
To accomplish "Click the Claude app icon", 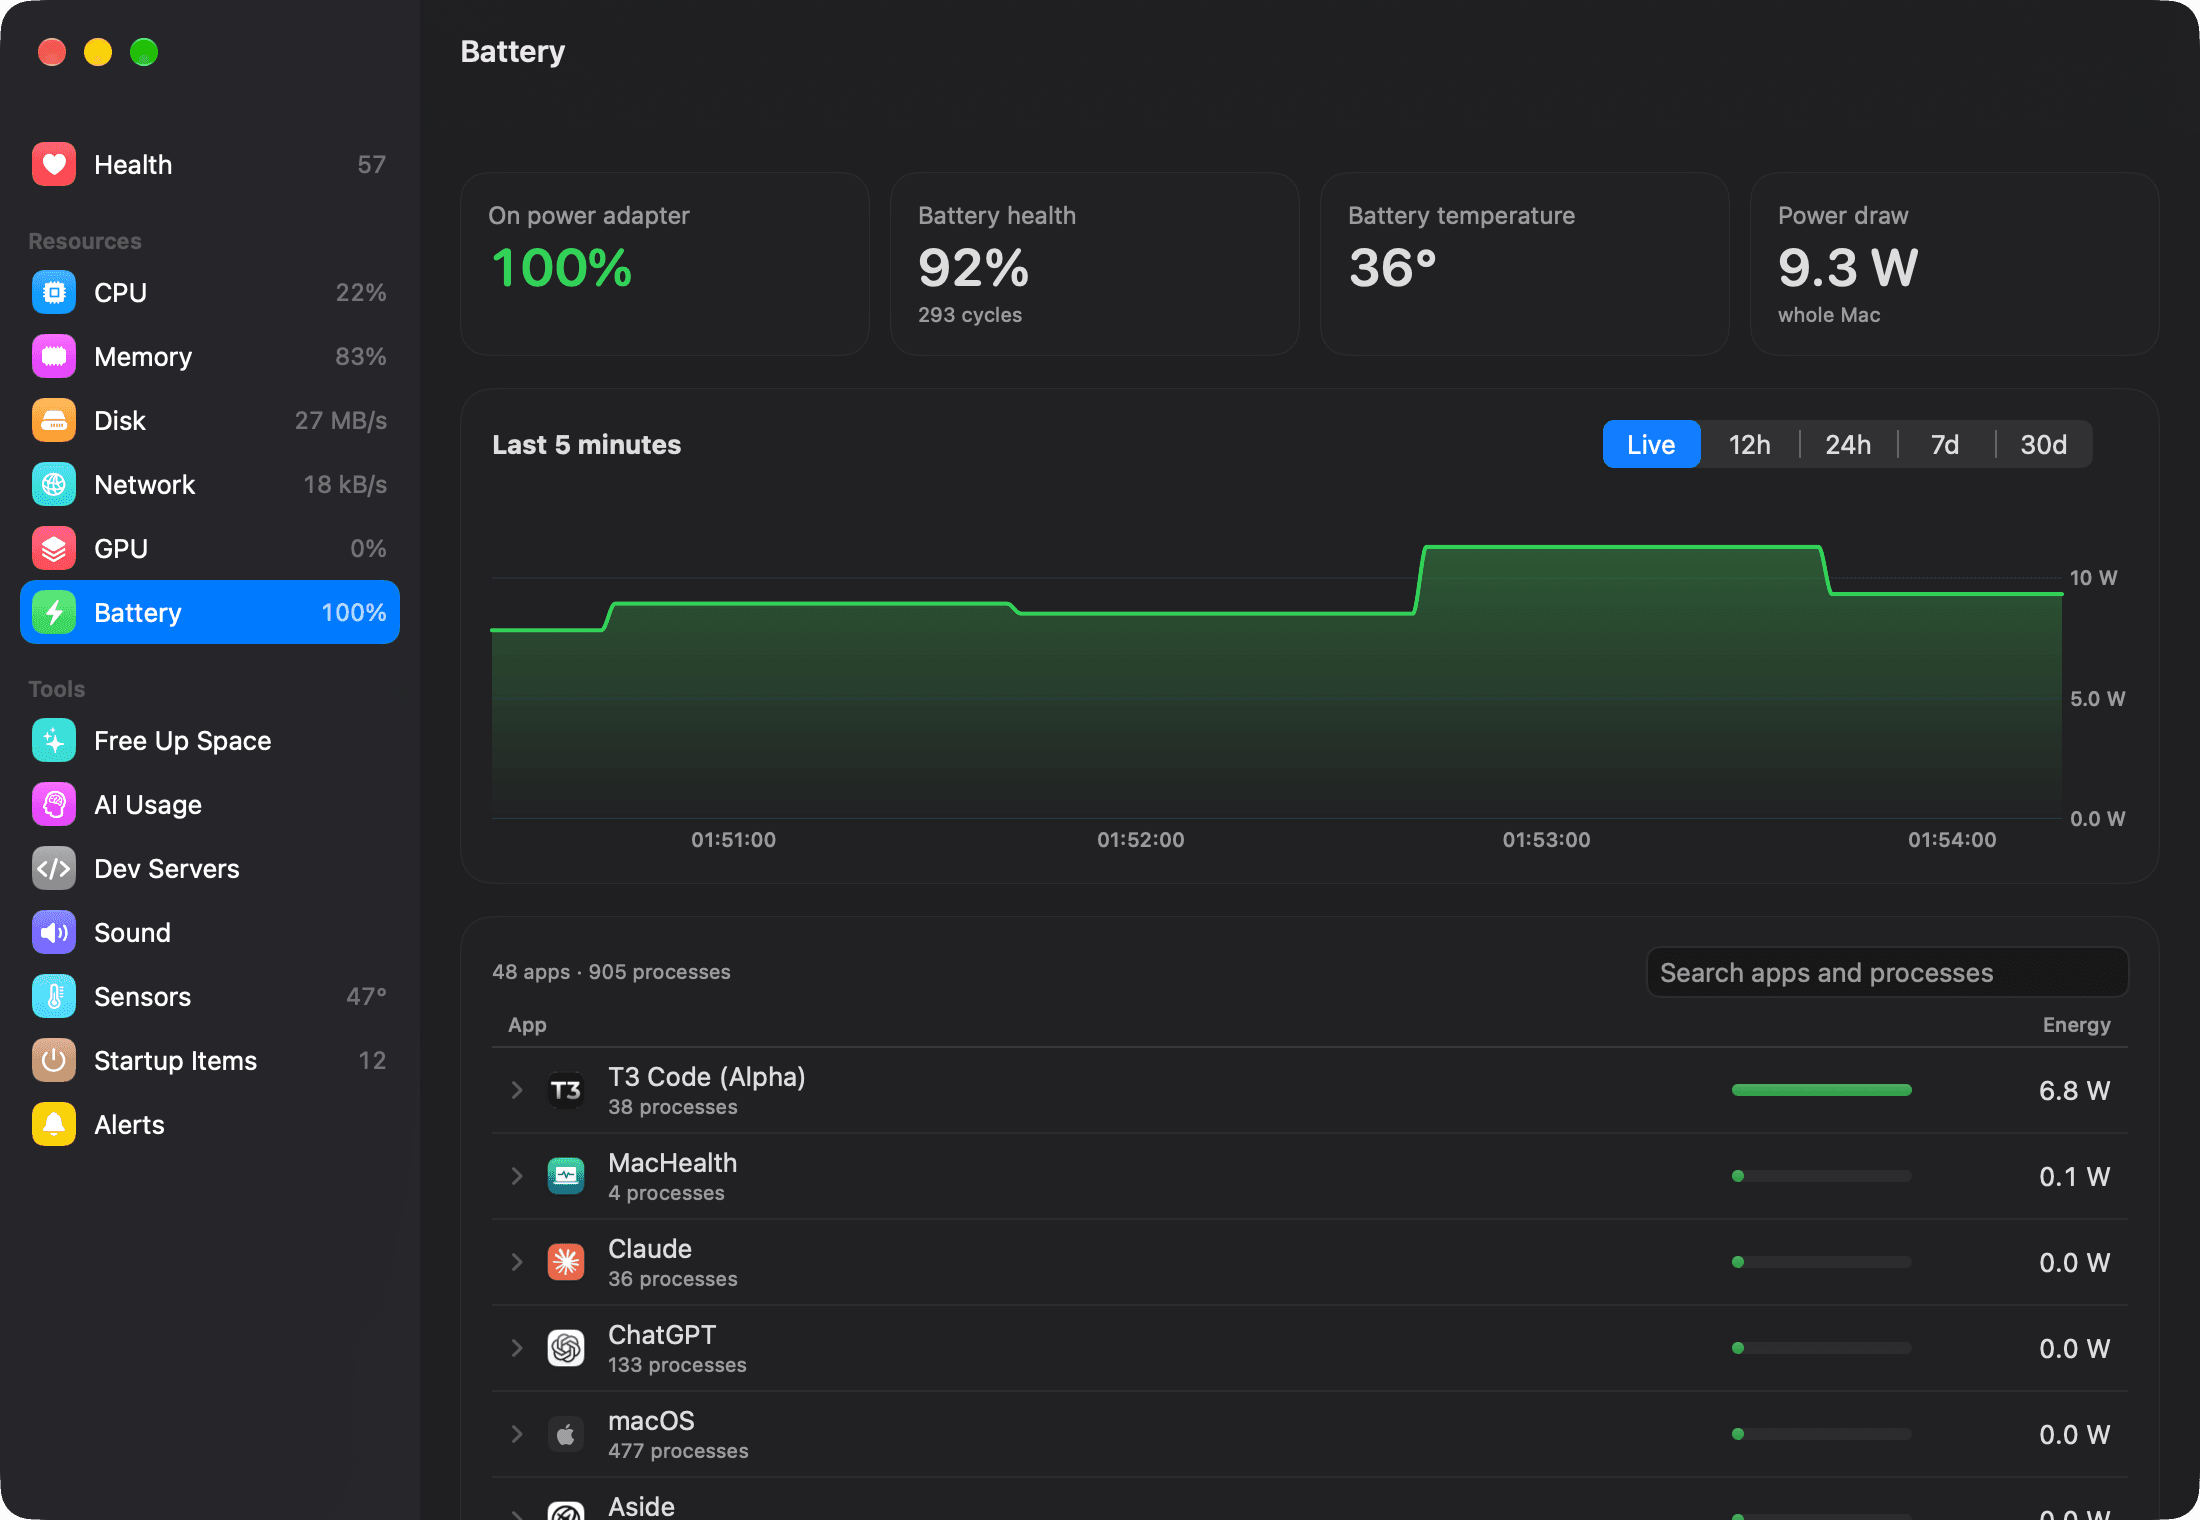I will click(x=566, y=1262).
